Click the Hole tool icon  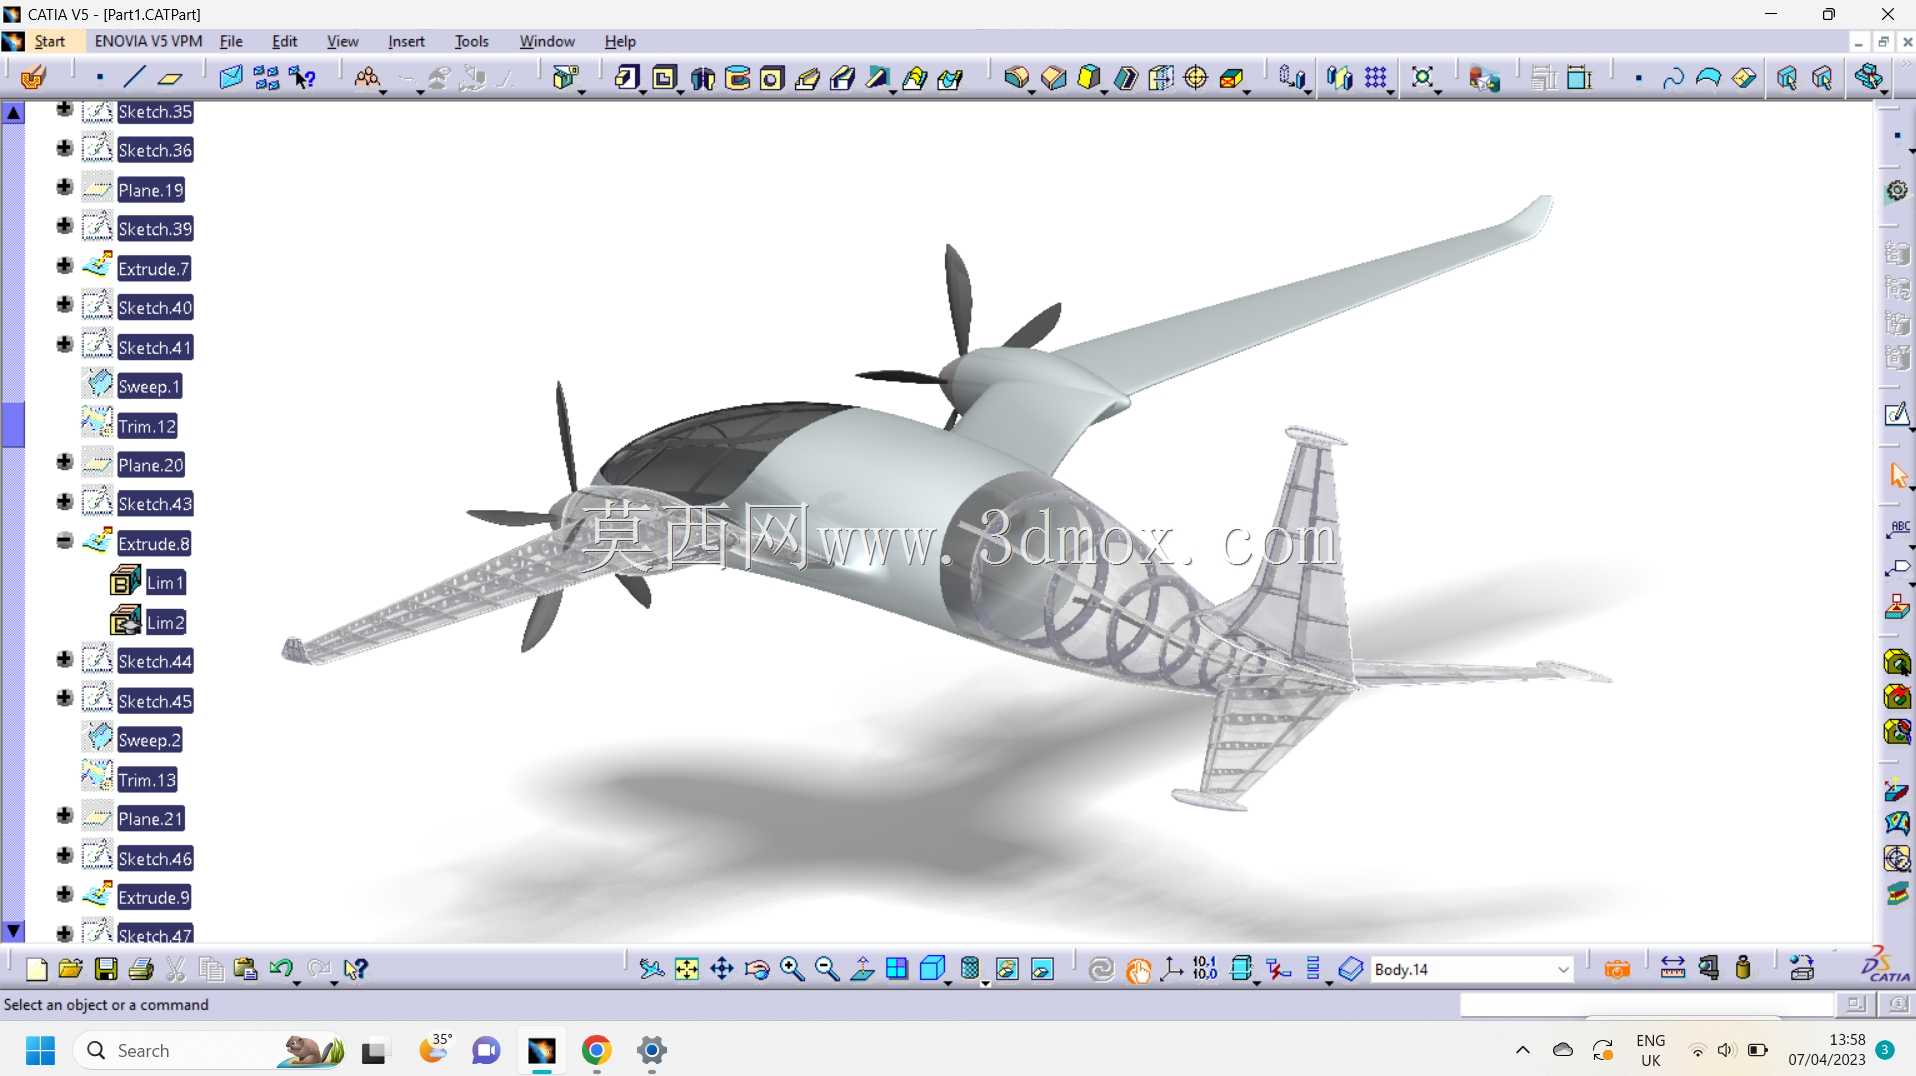coord(772,77)
